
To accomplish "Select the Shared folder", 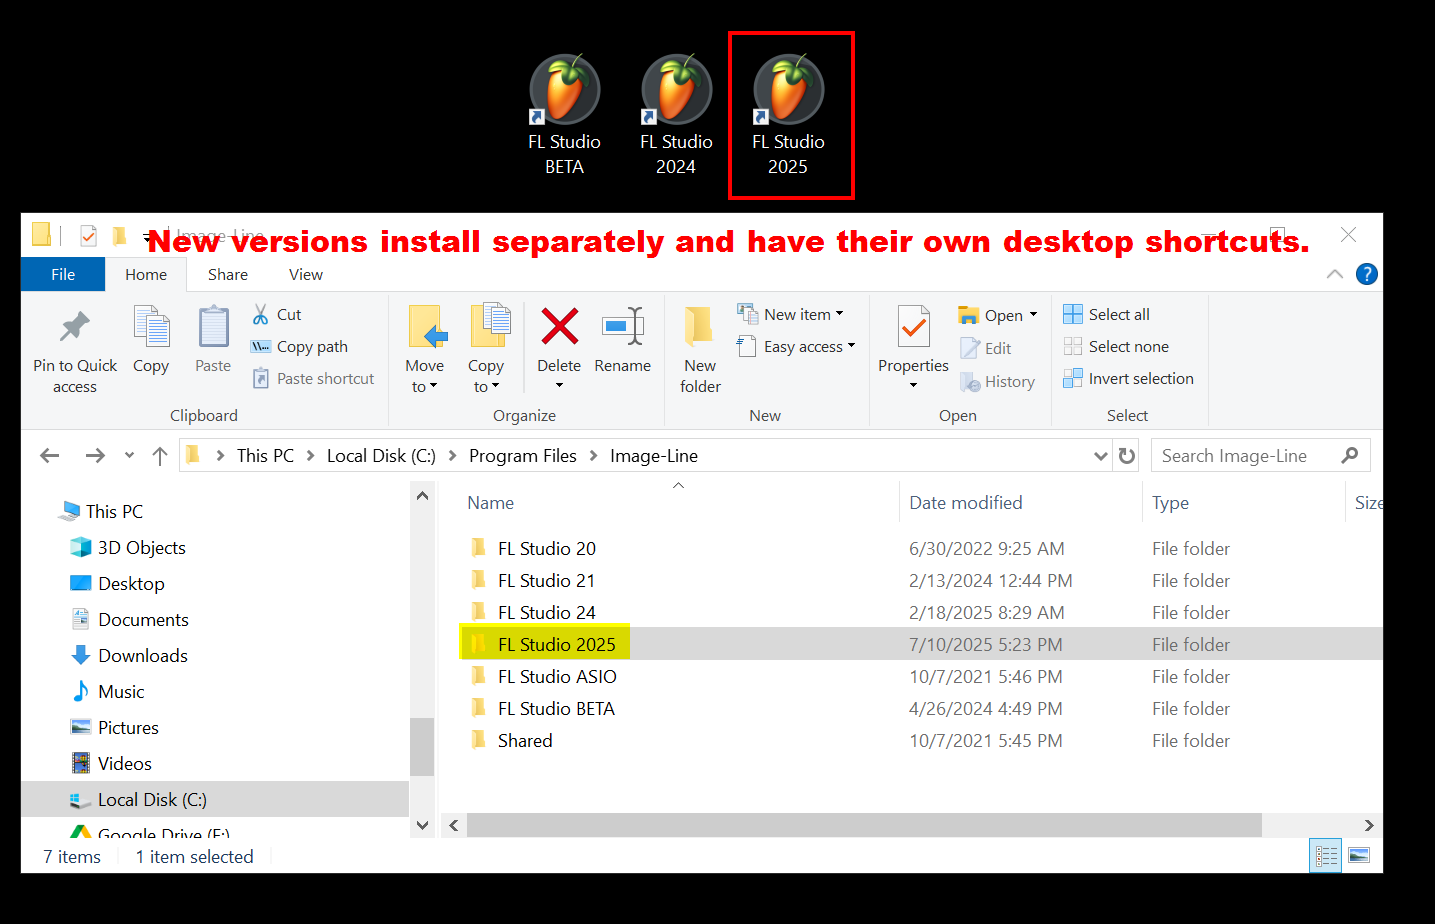I will pyautogui.click(x=524, y=740).
